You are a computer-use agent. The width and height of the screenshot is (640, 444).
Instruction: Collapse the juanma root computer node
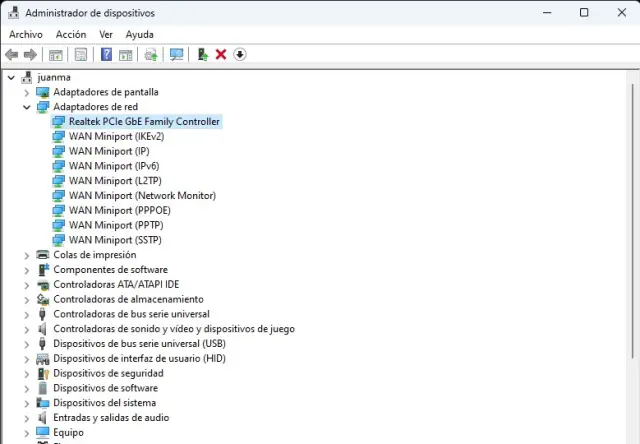[11, 77]
